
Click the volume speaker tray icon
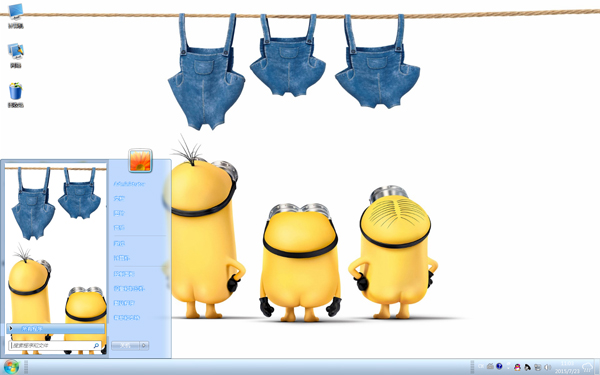point(547,367)
